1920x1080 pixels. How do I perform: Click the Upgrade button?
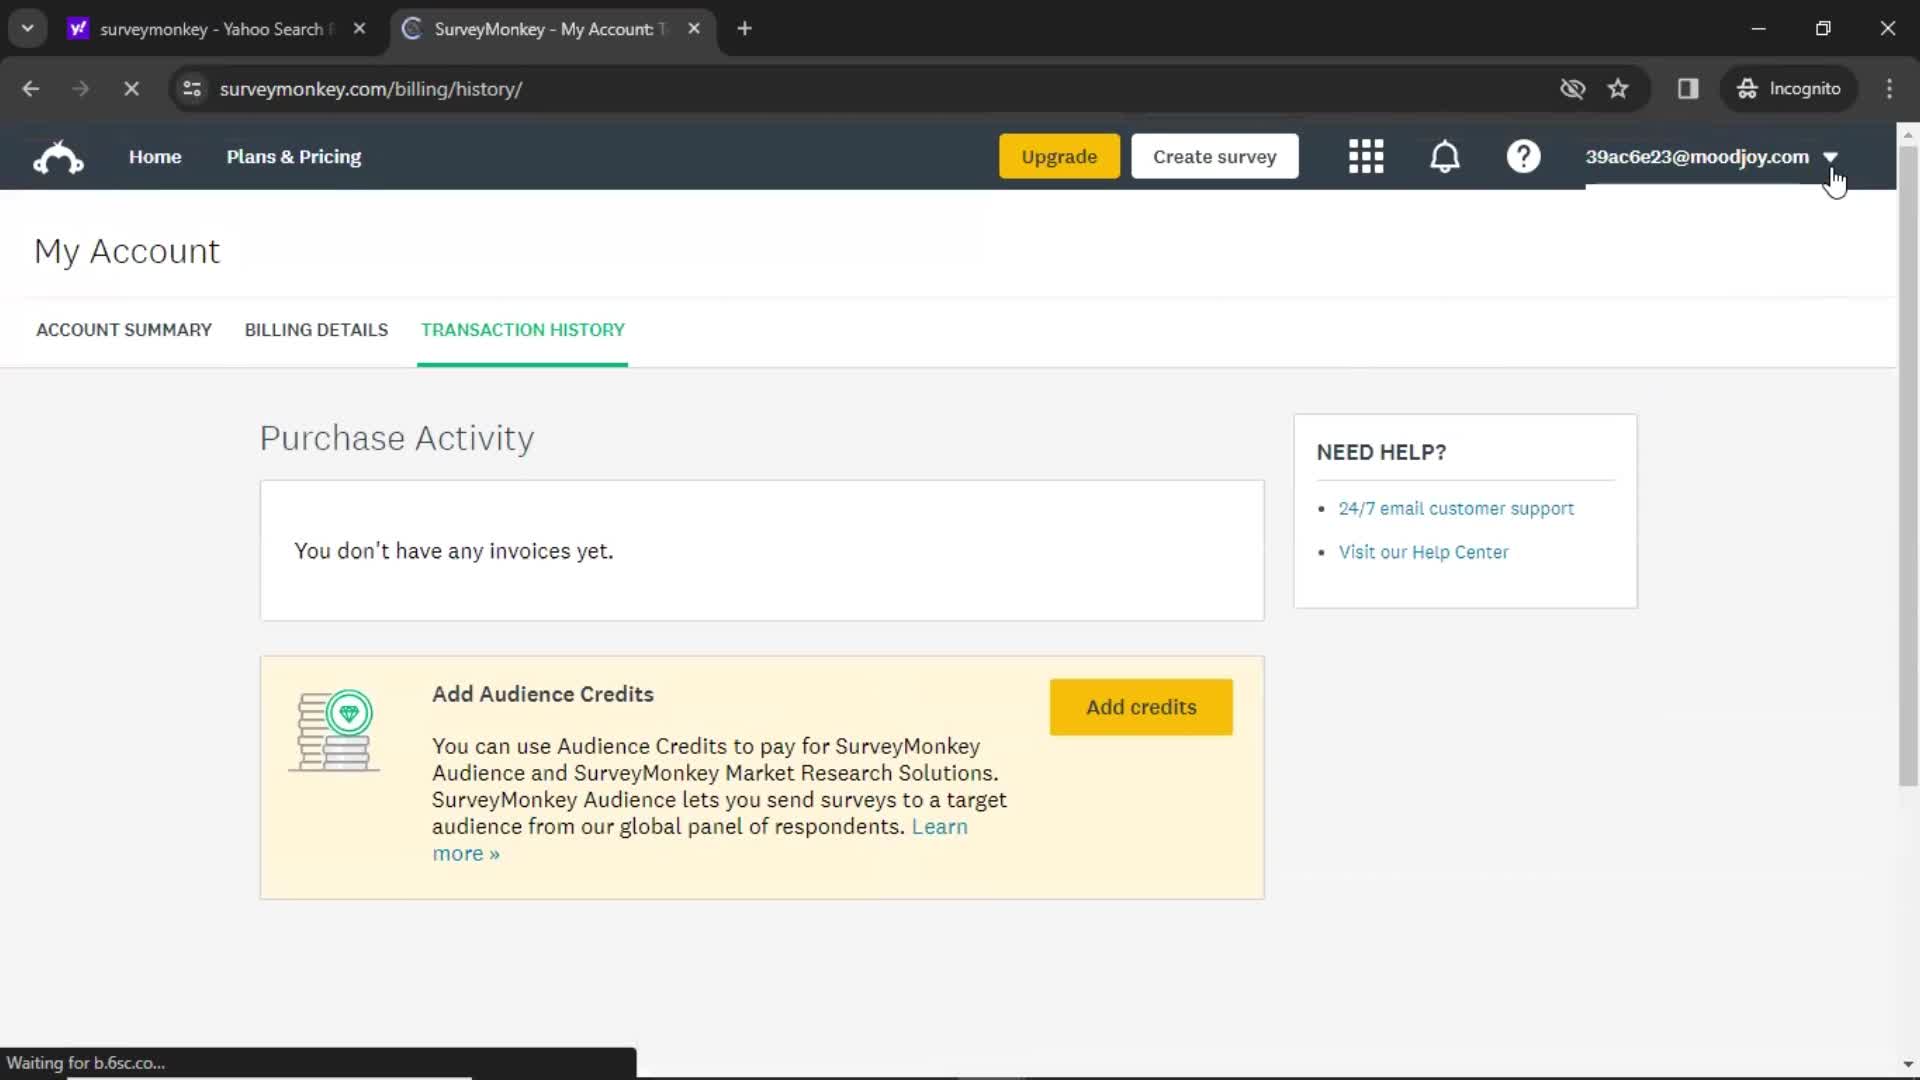coord(1059,156)
